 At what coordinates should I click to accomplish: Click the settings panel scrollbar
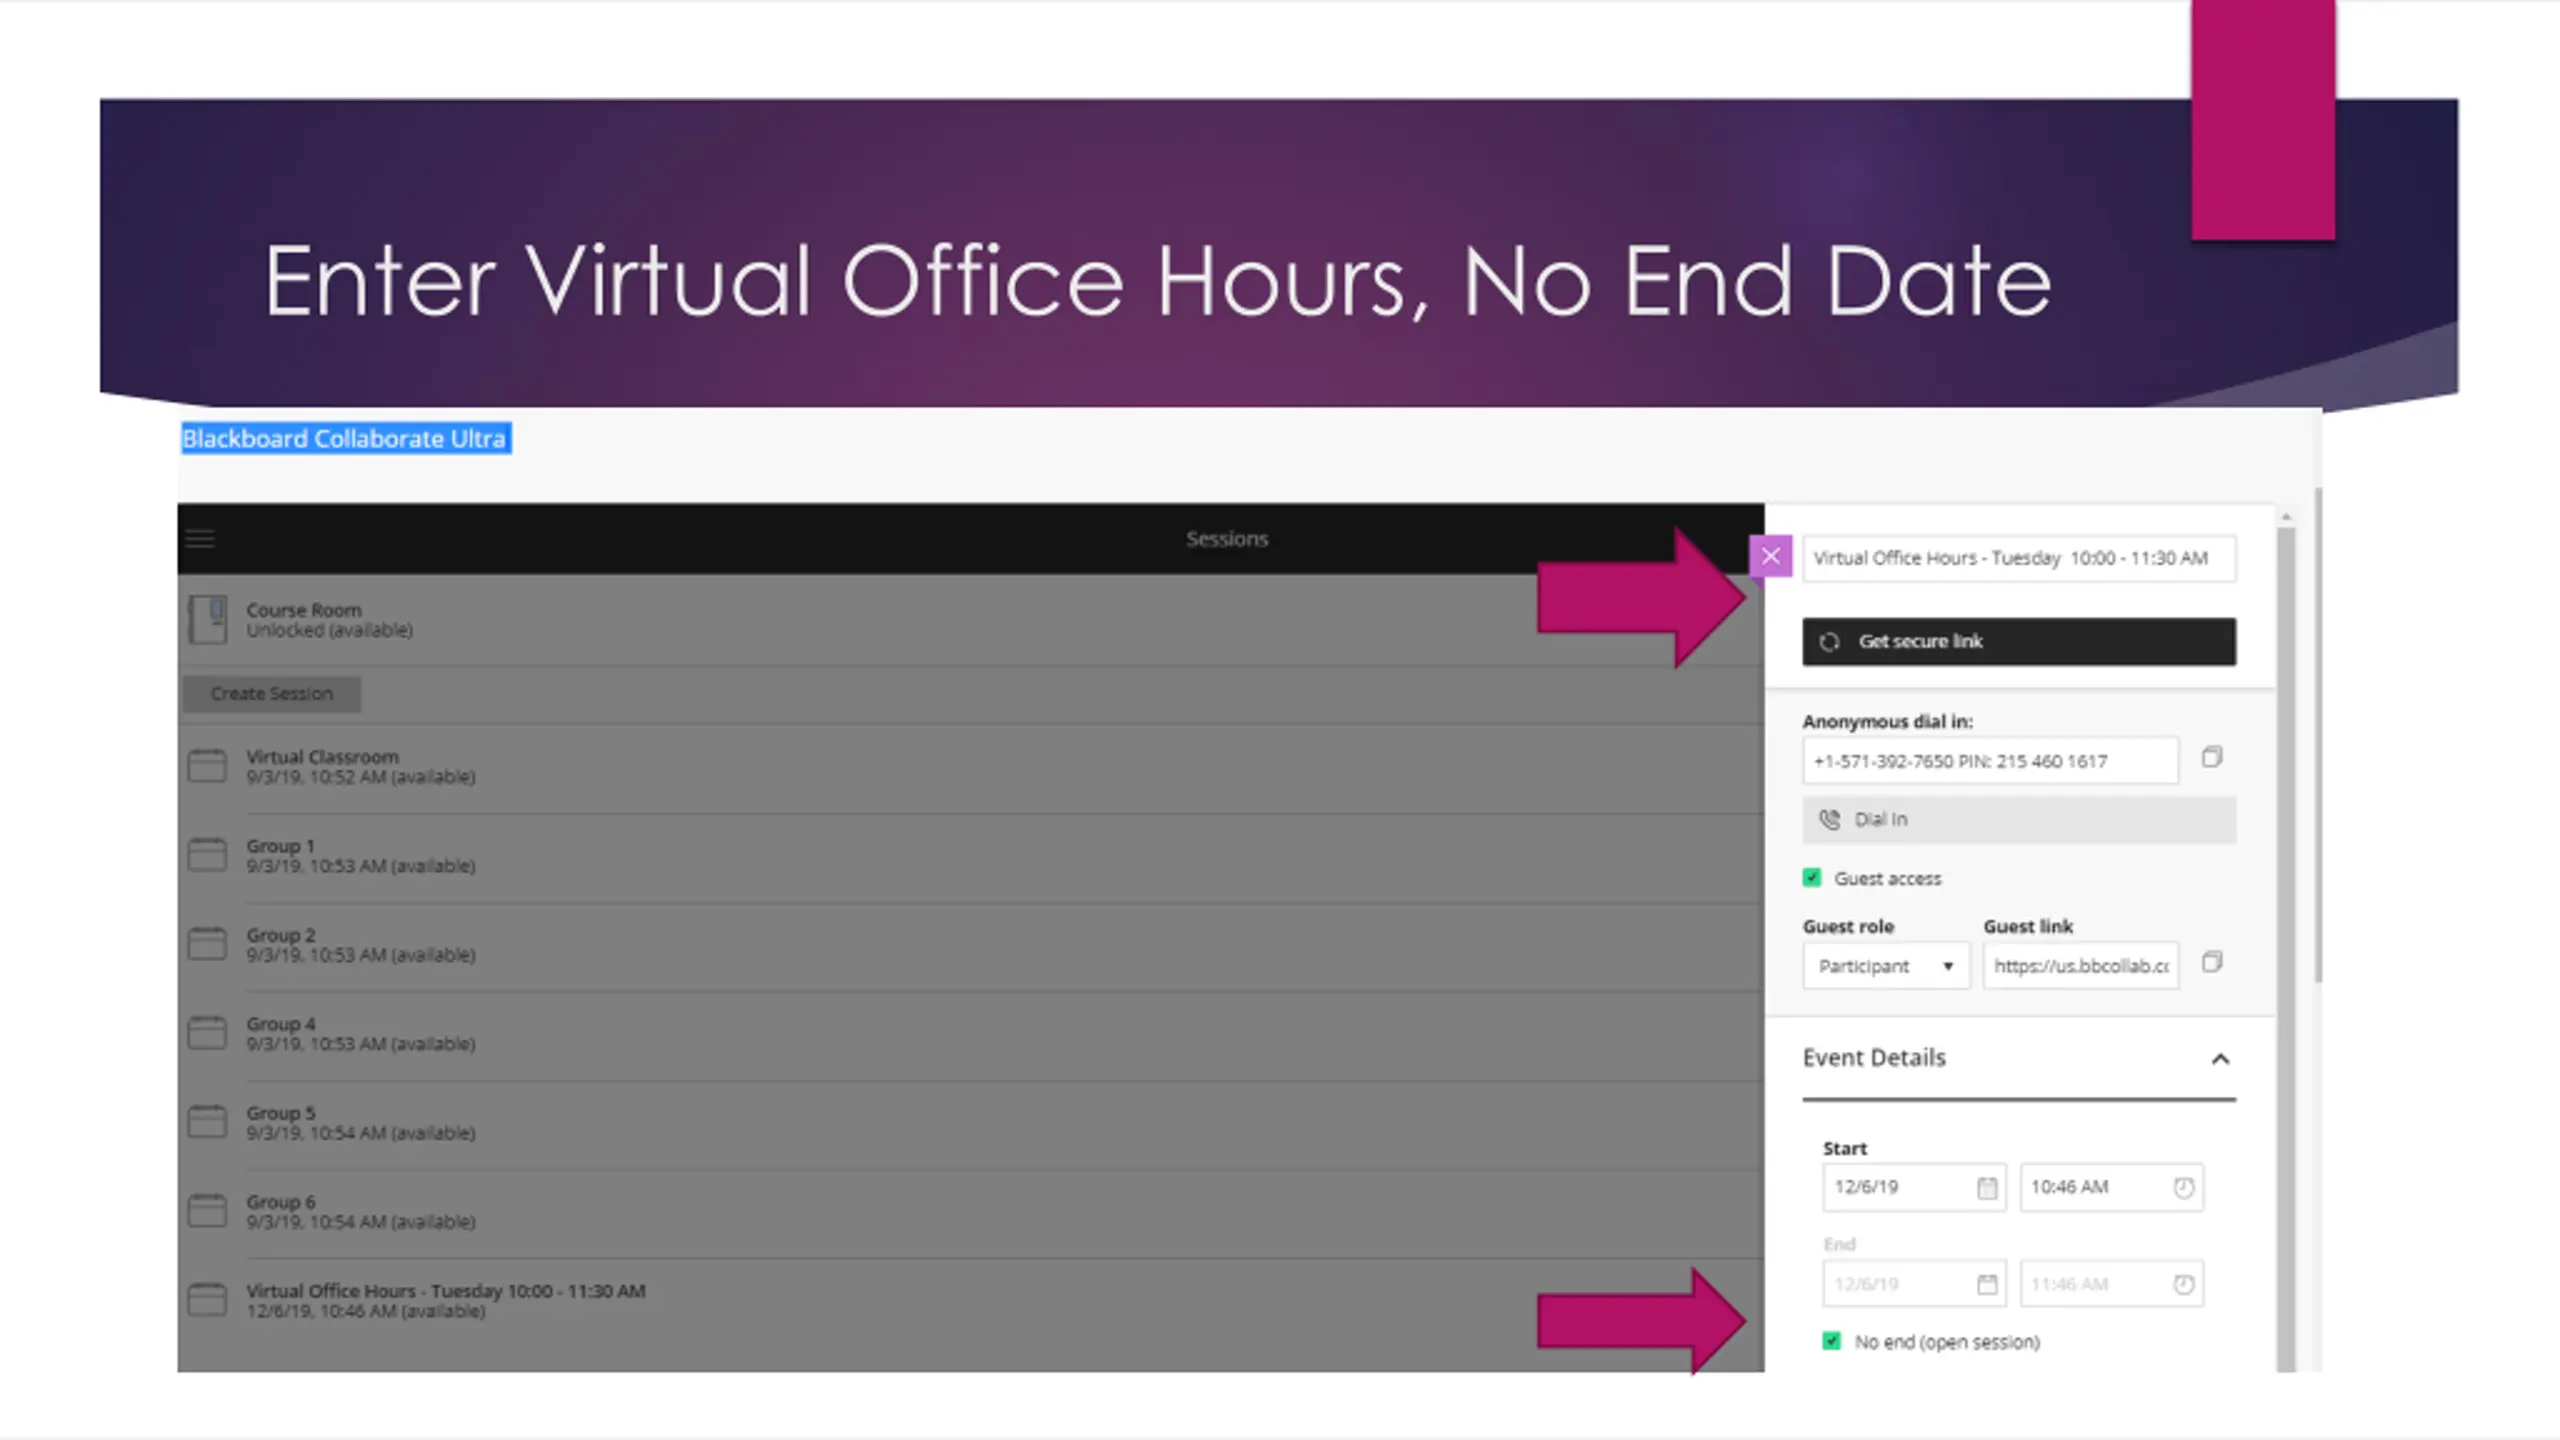click(x=2286, y=949)
